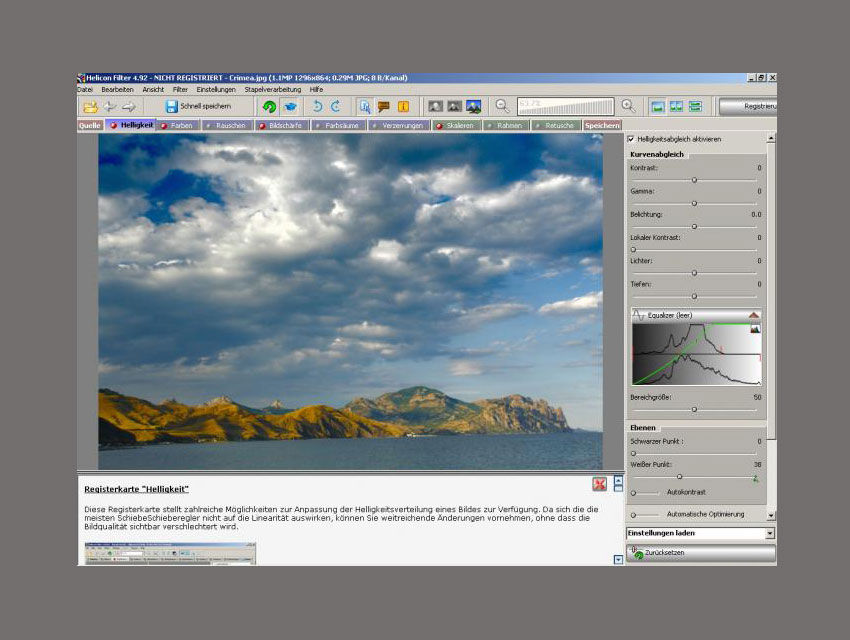The height and width of the screenshot is (640, 850).
Task: Open the Farbsäume tab
Action: pyautogui.click(x=338, y=126)
